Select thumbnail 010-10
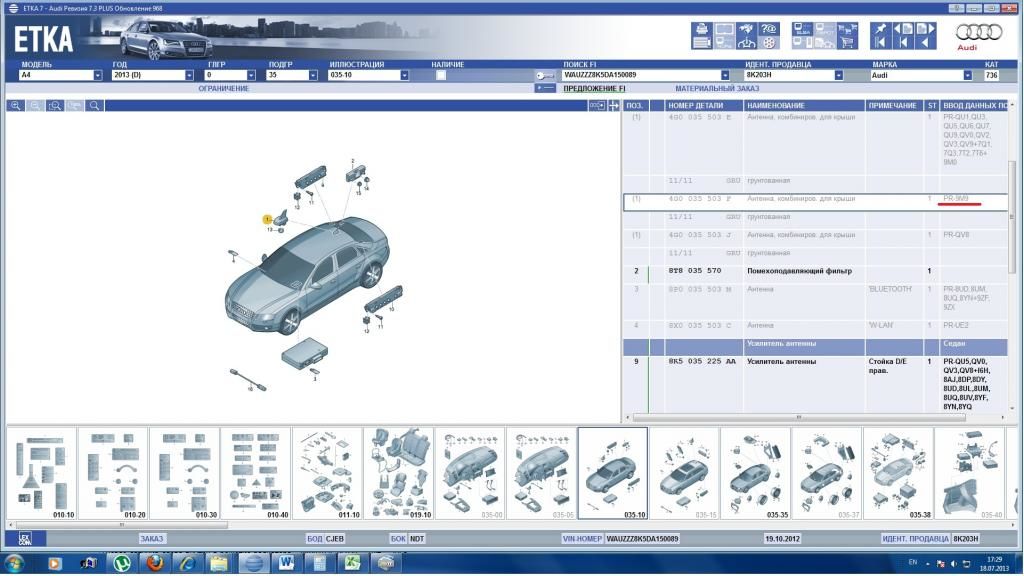1024x576 pixels. point(42,473)
